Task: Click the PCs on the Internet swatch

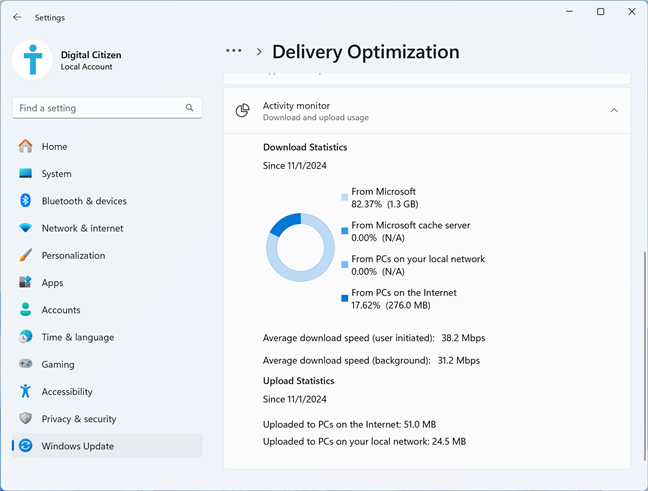Action: pyautogui.click(x=344, y=298)
